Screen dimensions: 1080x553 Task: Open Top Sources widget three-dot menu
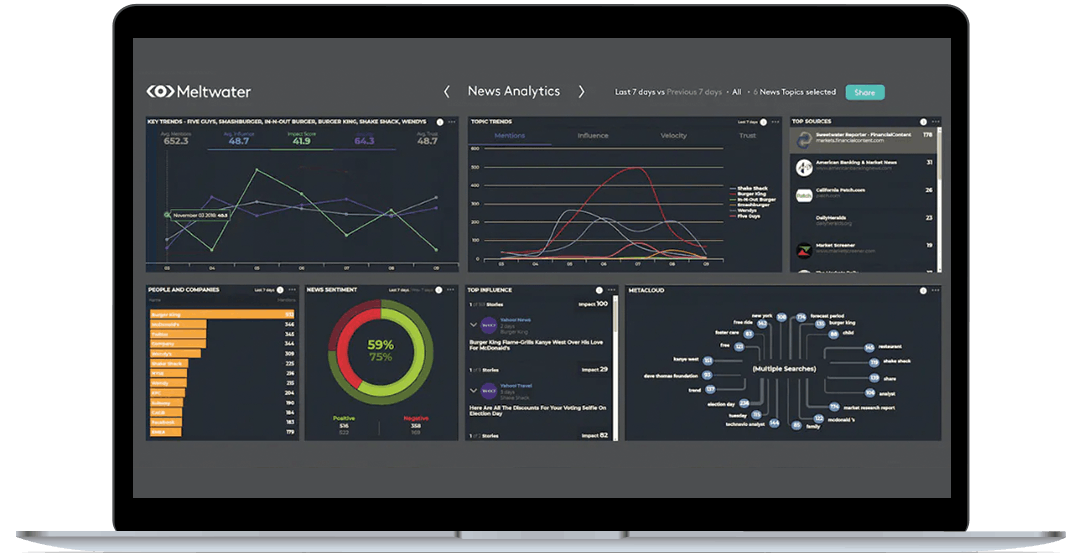935,122
